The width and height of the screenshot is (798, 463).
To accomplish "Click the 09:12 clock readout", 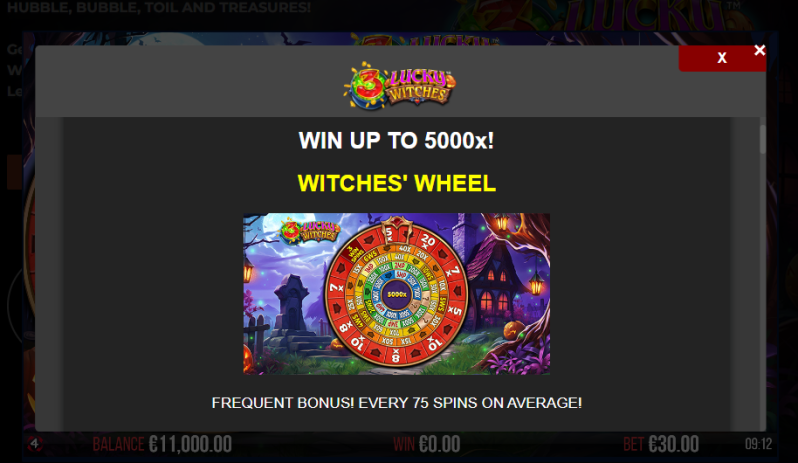I will (758, 444).
